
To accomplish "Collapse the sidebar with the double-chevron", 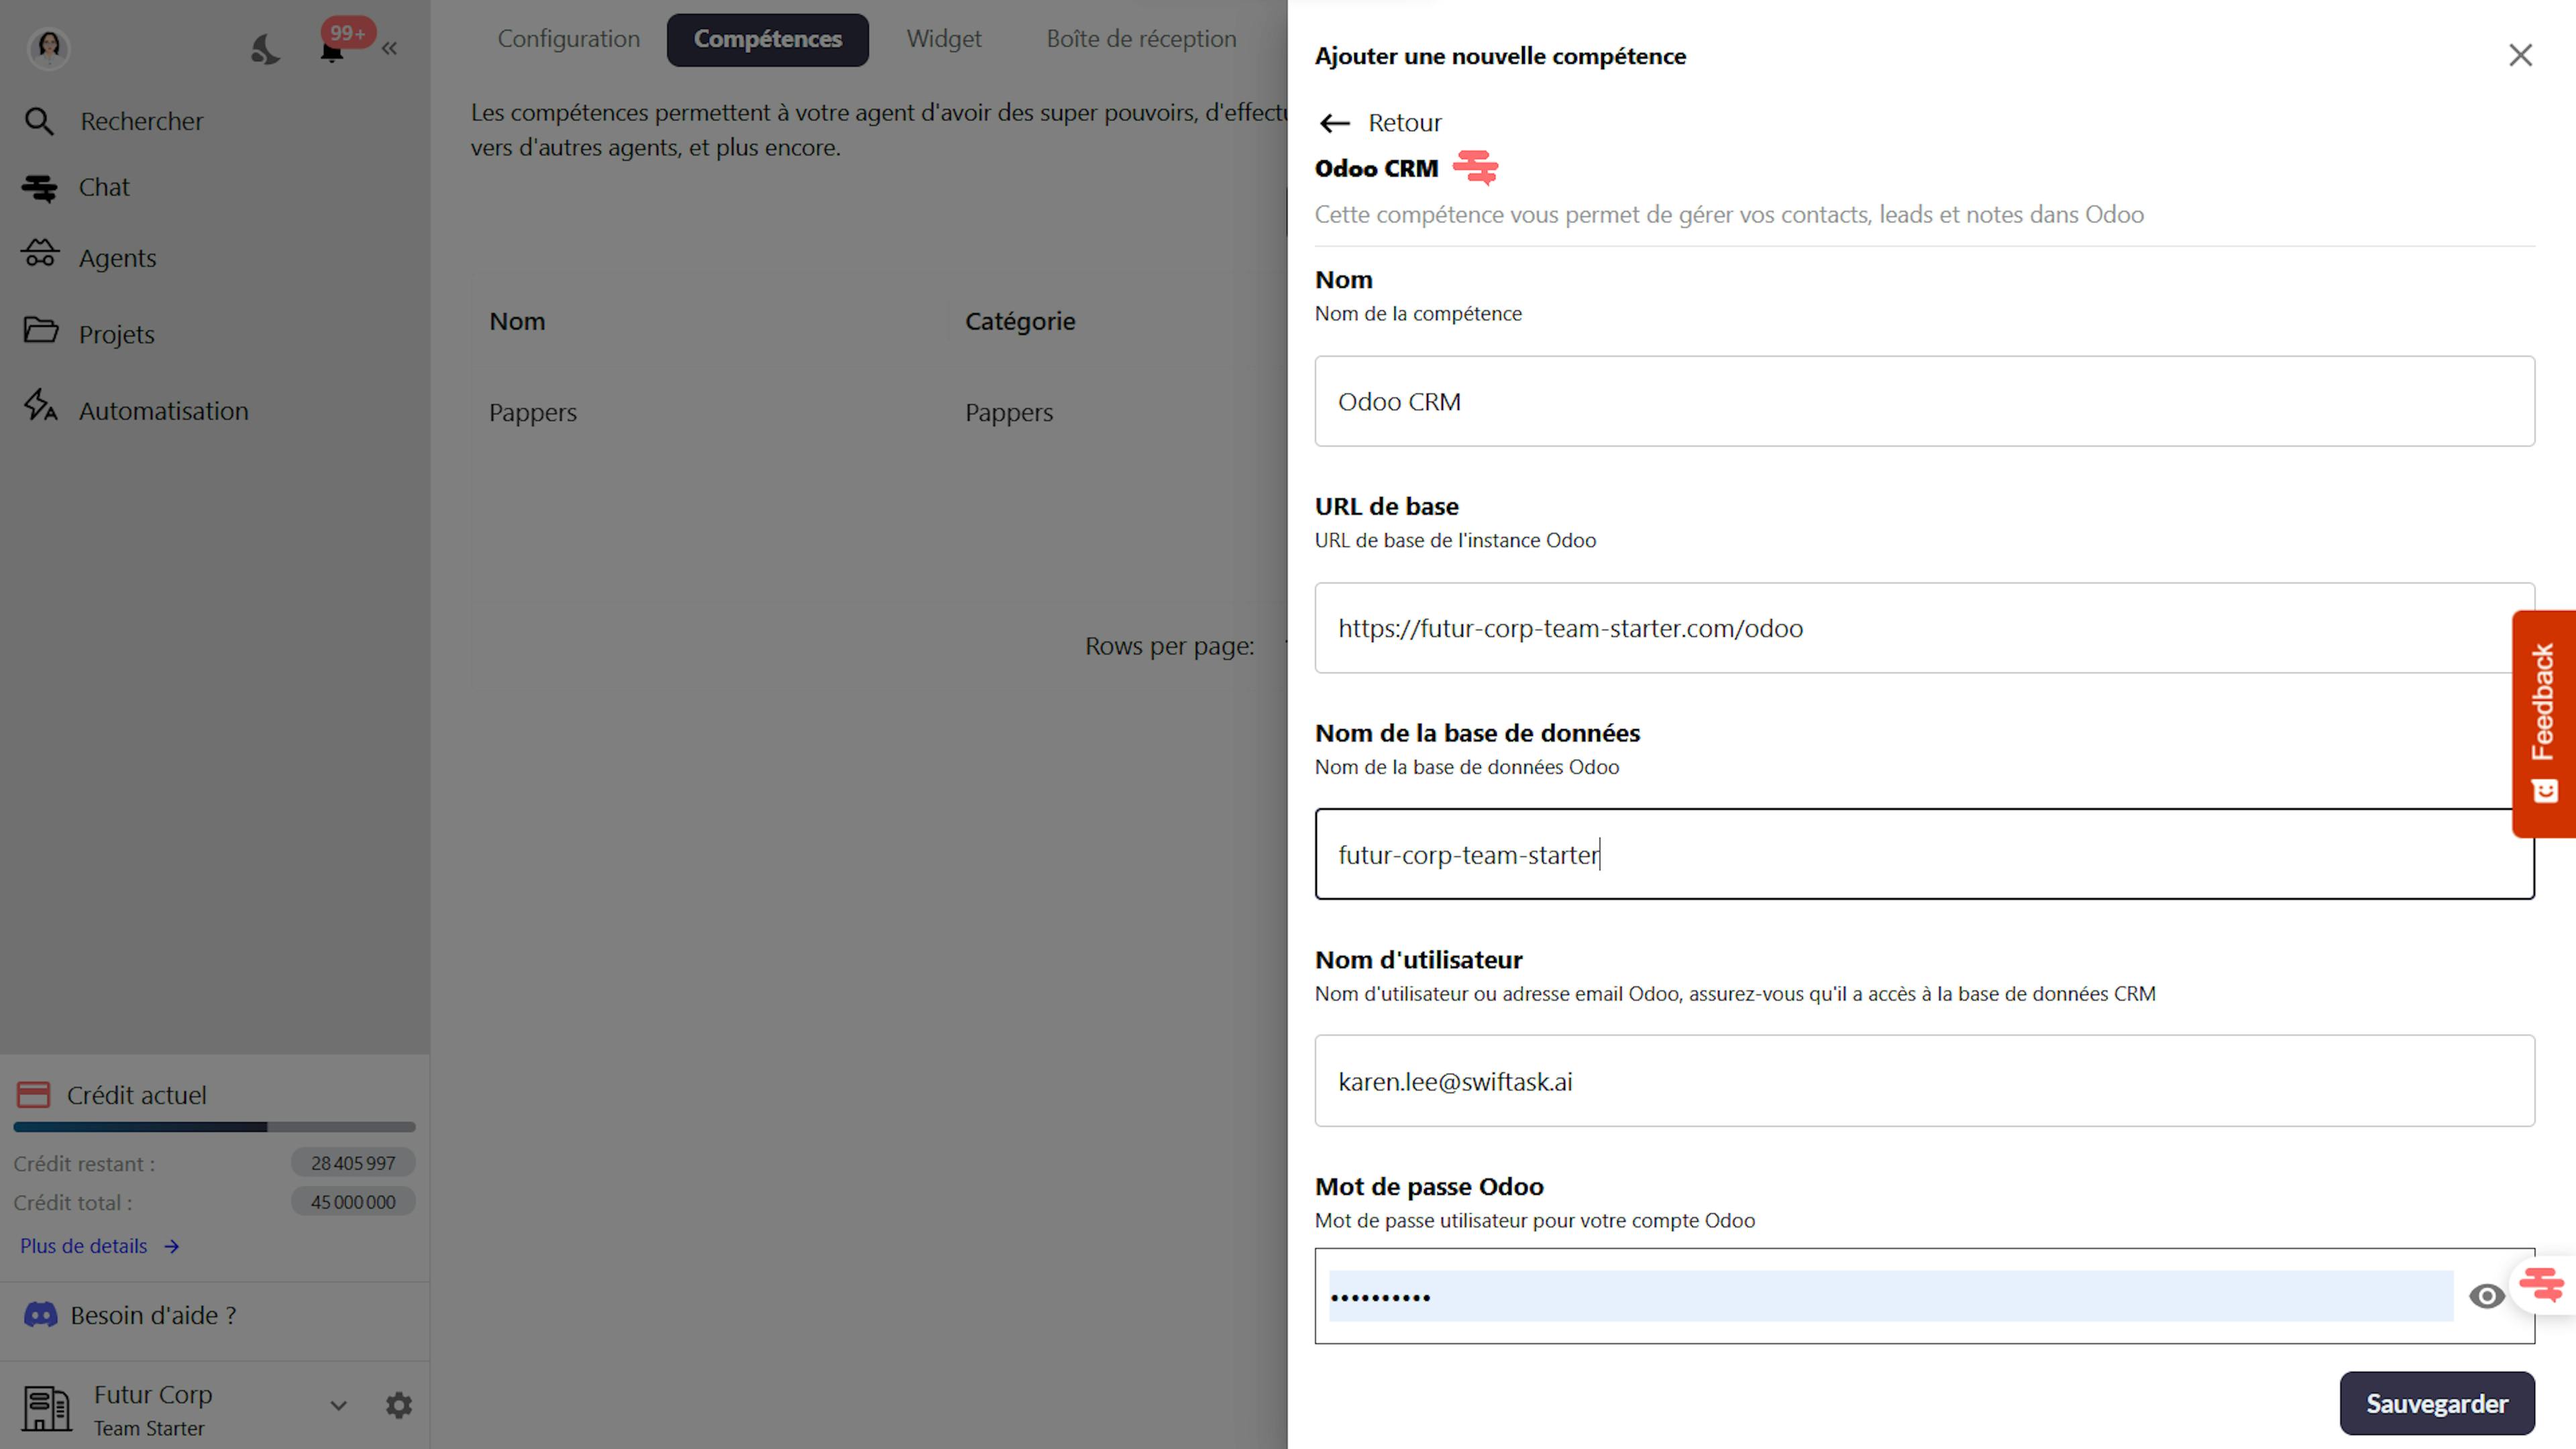I will point(389,47).
